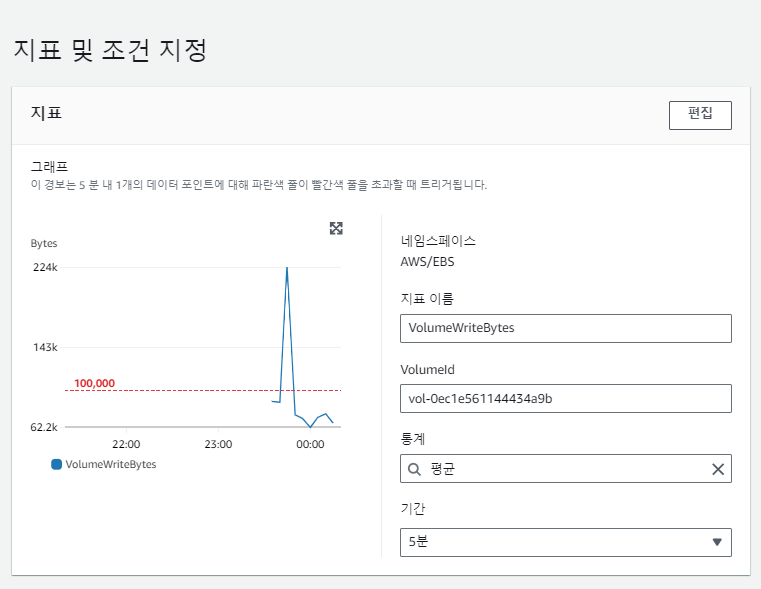This screenshot has height=589, width=761.
Task: Click the 편집 button in 지표 panel
Action: point(700,115)
